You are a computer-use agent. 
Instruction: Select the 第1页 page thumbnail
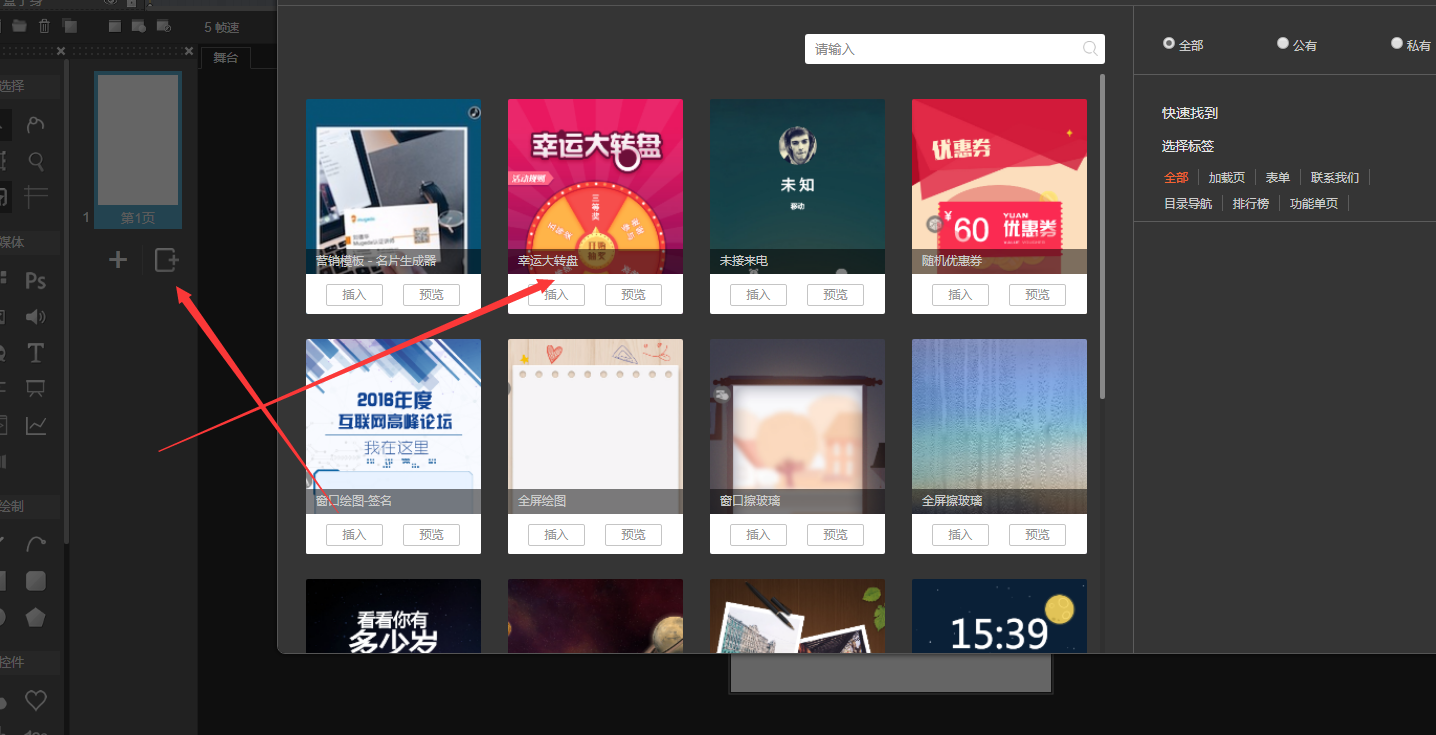click(x=138, y=150)
